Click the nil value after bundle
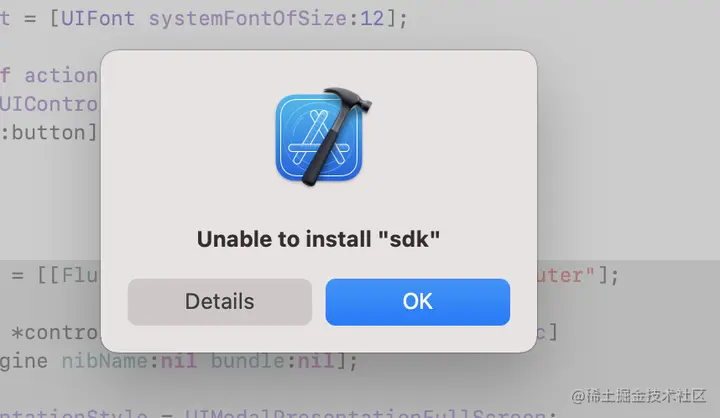 click(316, 361)
